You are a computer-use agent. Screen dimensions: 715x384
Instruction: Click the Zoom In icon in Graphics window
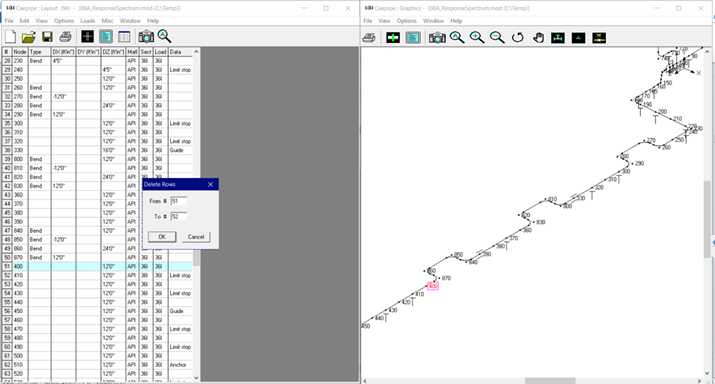tap(477, 37)
